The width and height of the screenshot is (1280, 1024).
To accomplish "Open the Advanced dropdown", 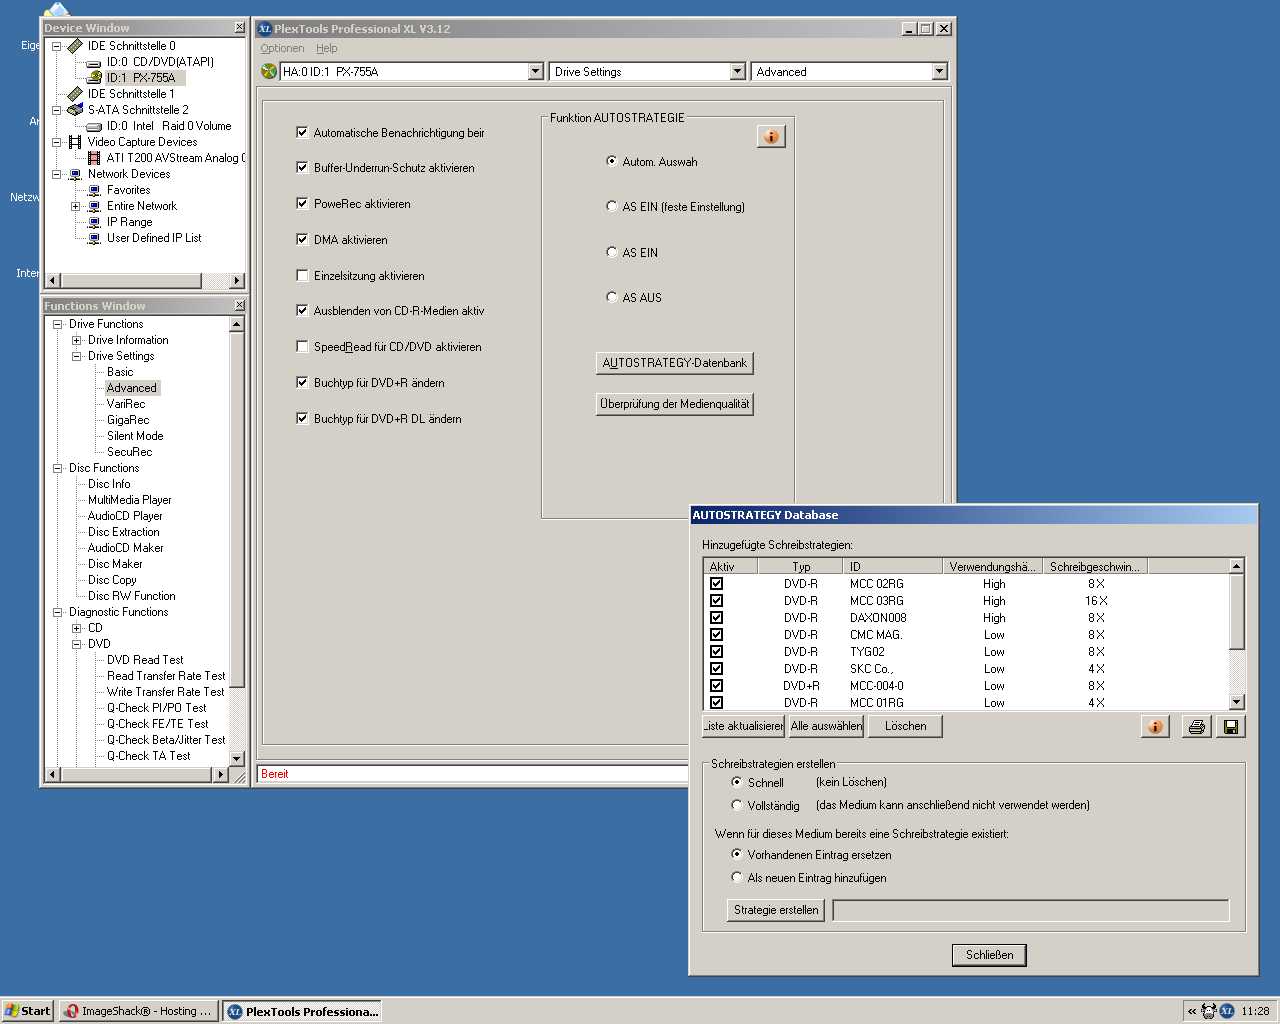I will (x=938, y=72).
